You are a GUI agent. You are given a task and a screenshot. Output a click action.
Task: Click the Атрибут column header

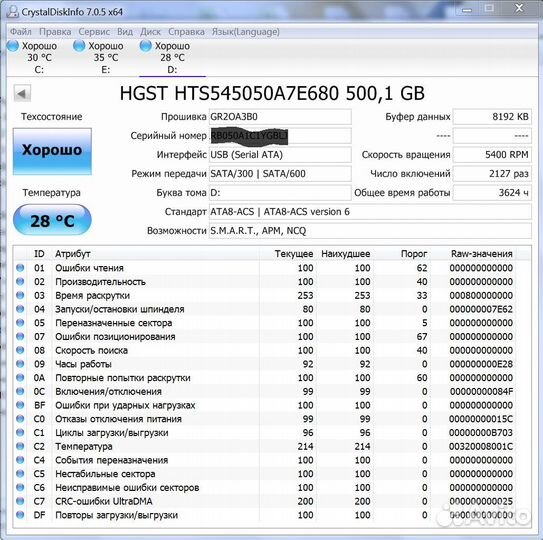coord(73,254)
